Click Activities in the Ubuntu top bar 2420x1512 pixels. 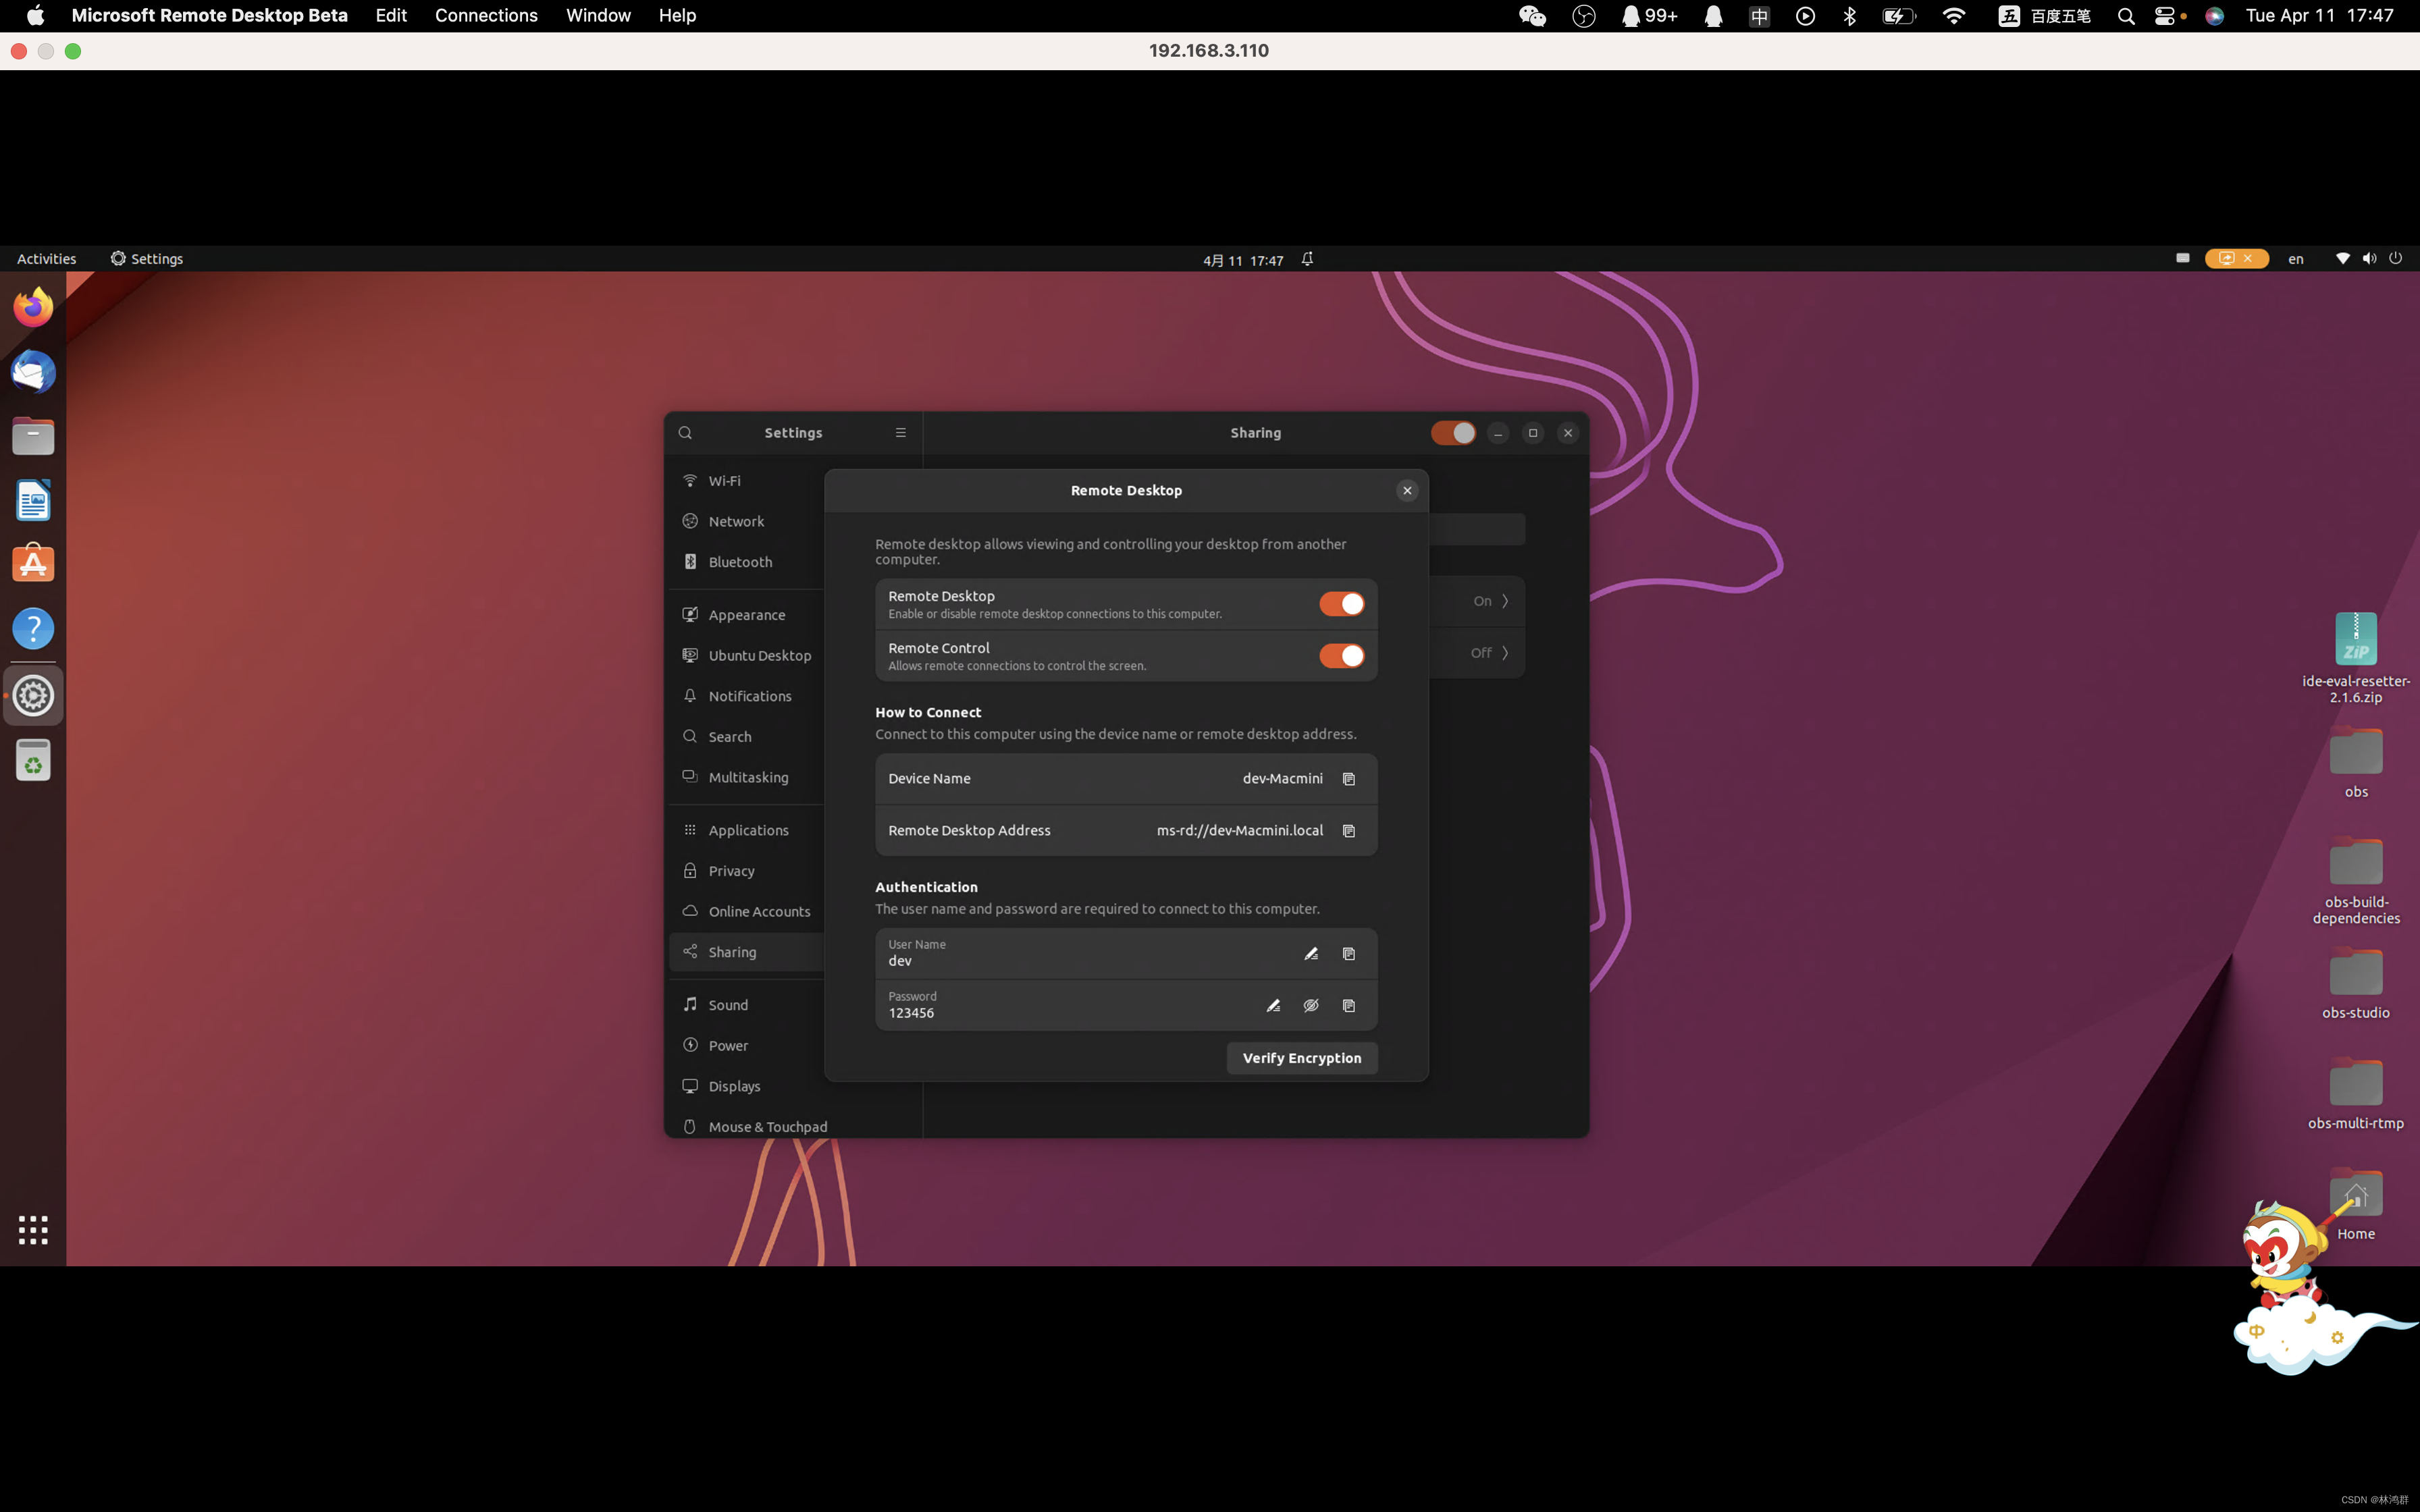(x=45, y=258)
